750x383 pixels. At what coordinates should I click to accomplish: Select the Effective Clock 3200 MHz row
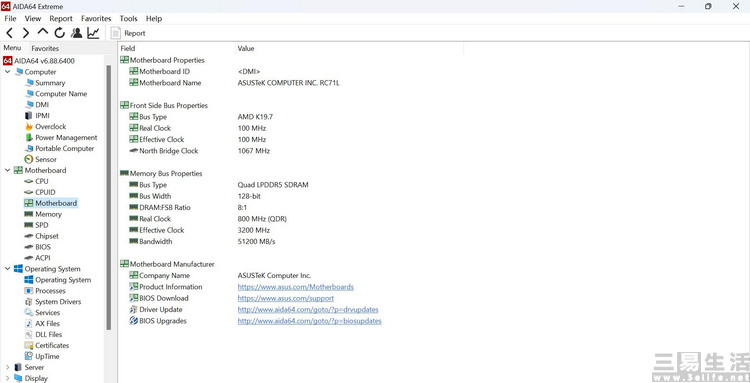point(199,230)
